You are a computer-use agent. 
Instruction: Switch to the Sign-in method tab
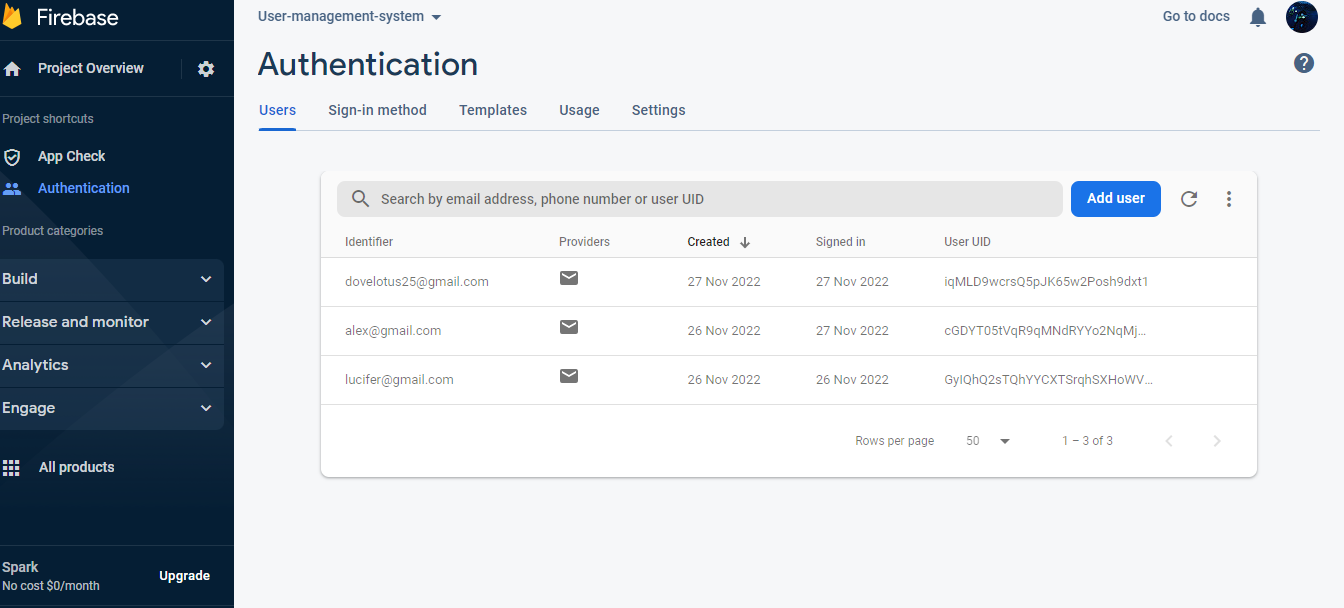(377, 110)
